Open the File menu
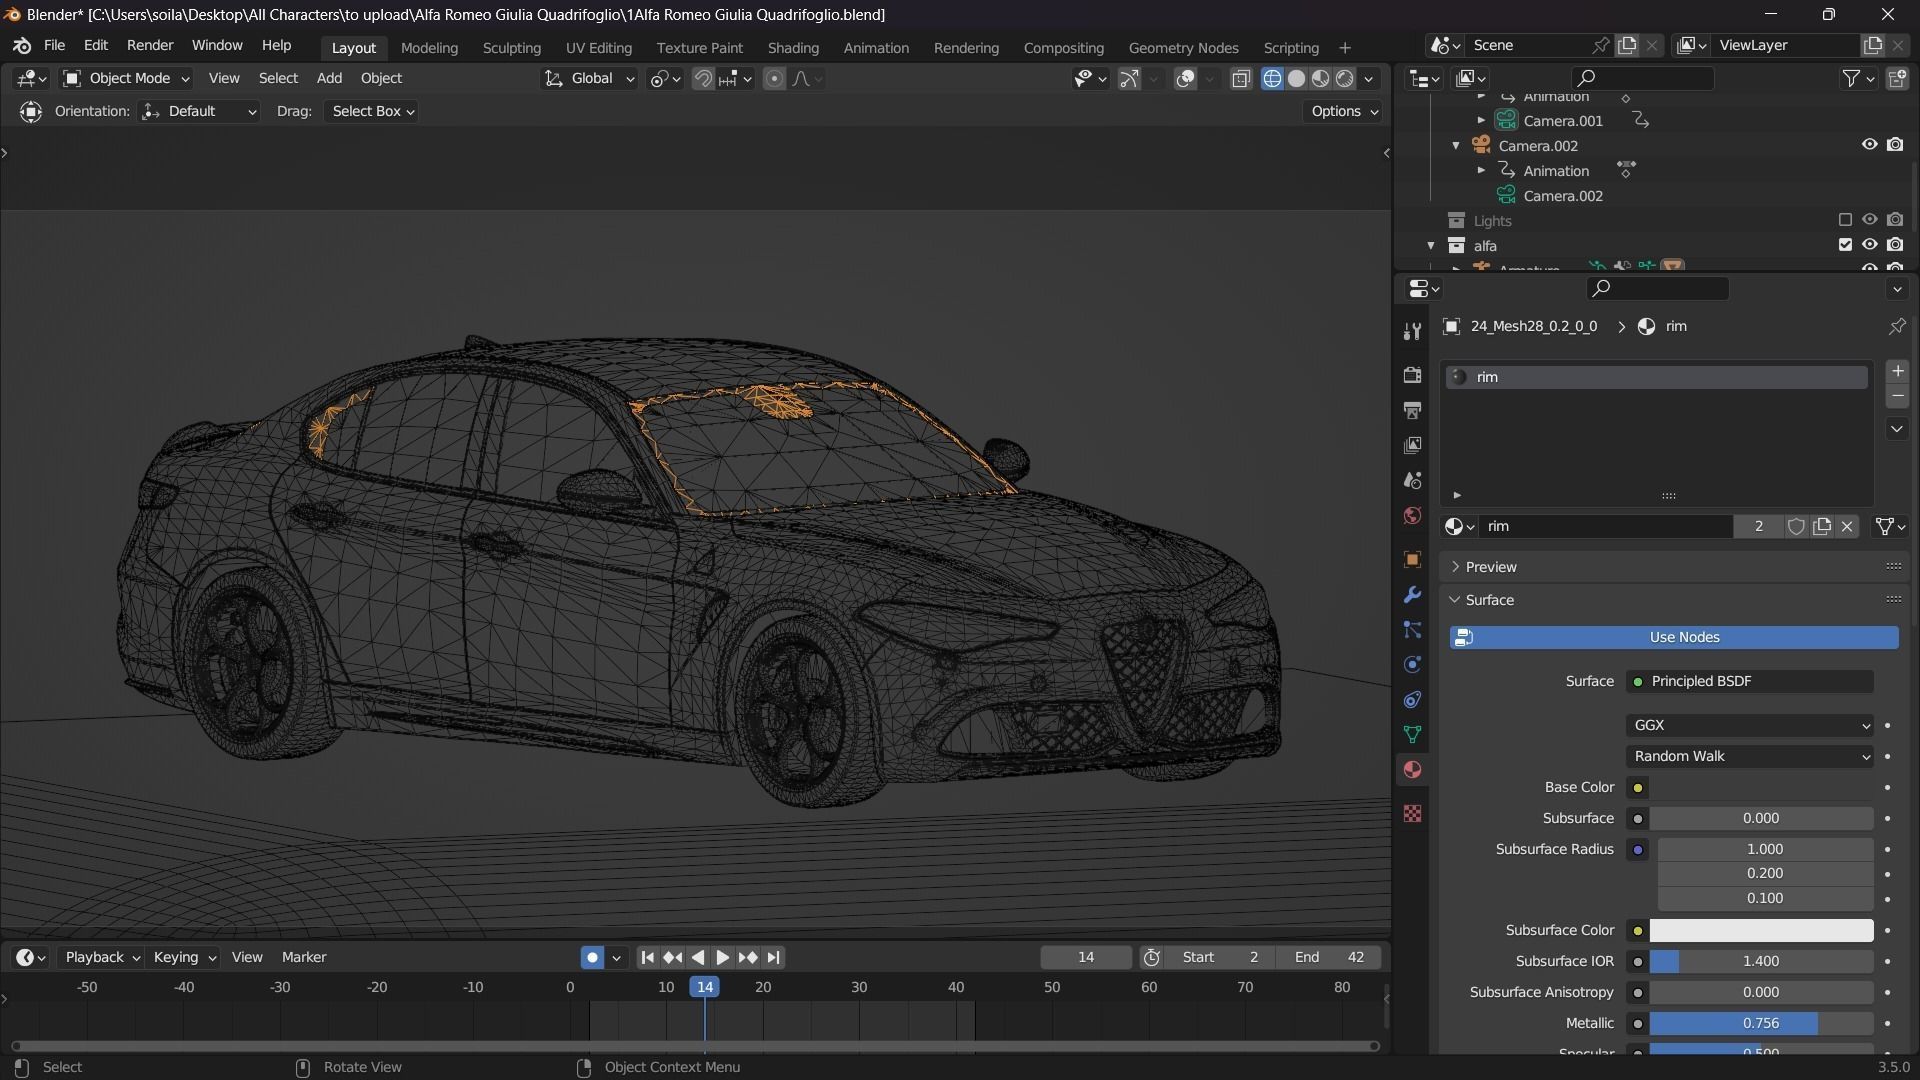This screenshot has height=1080, width=1920. point(54,46)
